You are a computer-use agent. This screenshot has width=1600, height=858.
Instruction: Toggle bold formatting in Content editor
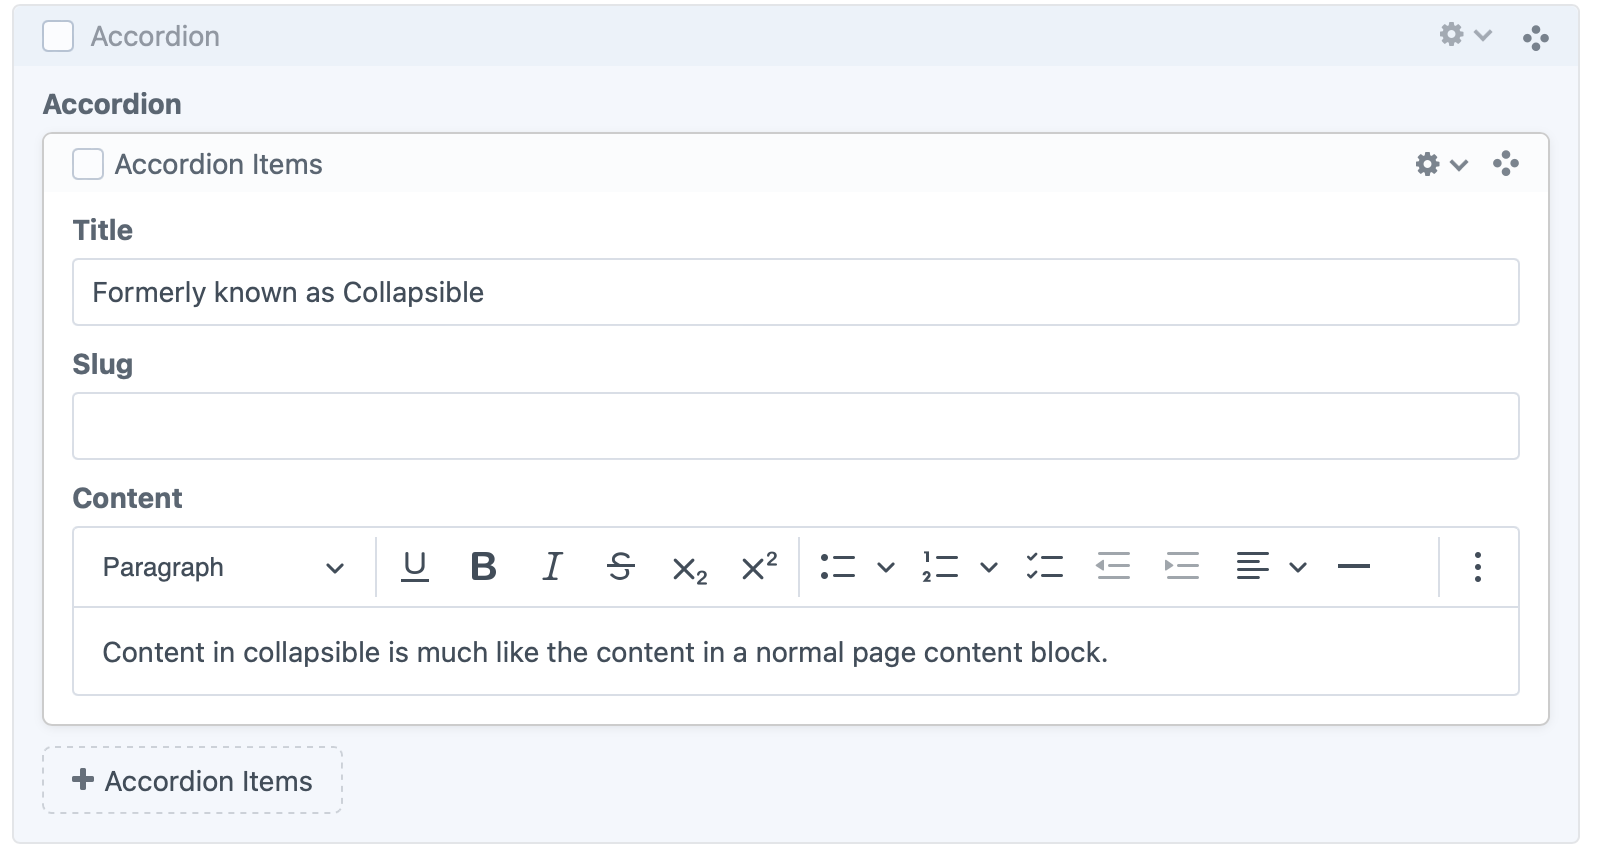483,567
